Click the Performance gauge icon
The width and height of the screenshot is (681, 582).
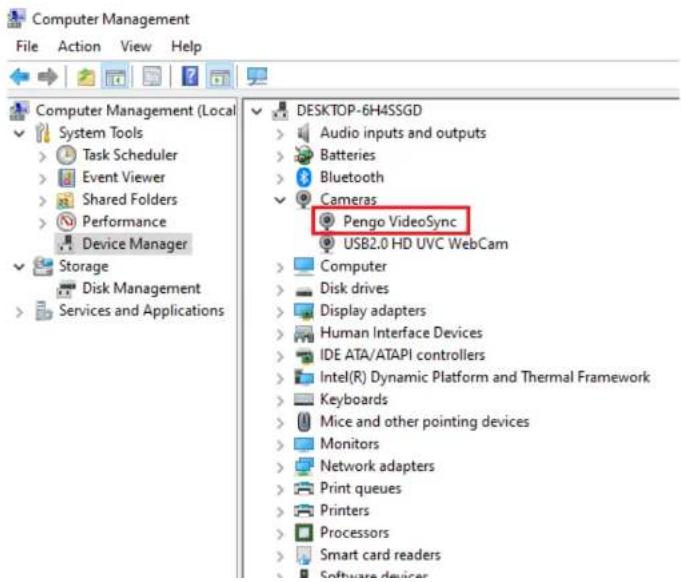66,222
